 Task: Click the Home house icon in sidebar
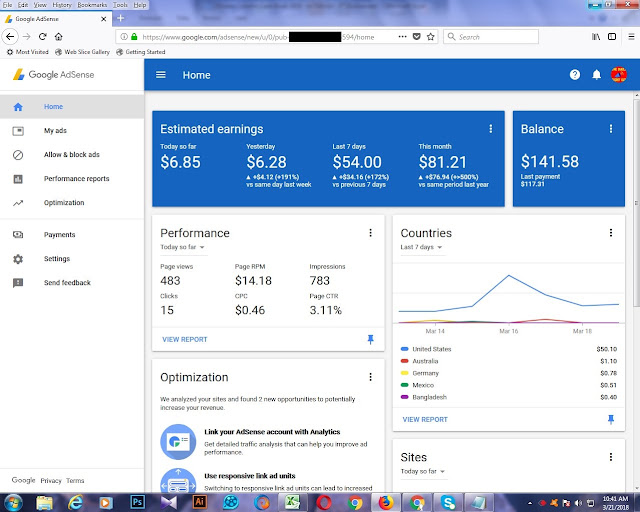pyautogui.click(x=18, y=107)
